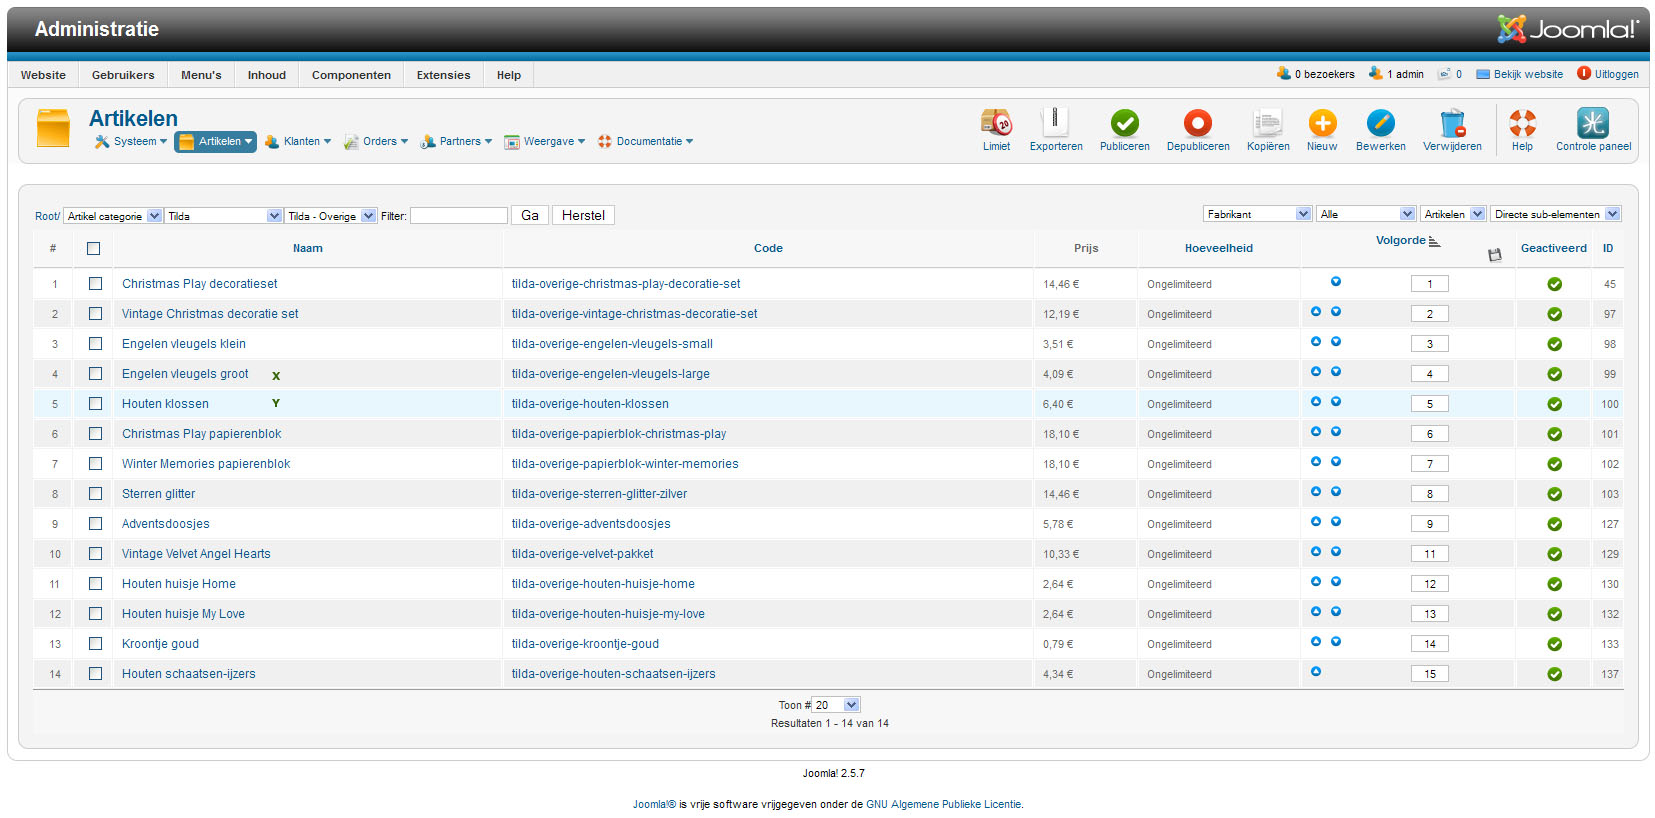Open the Fabrikant filter dropdown
Viewport: 1655px width, 818px height.
tap(1257, 214)
